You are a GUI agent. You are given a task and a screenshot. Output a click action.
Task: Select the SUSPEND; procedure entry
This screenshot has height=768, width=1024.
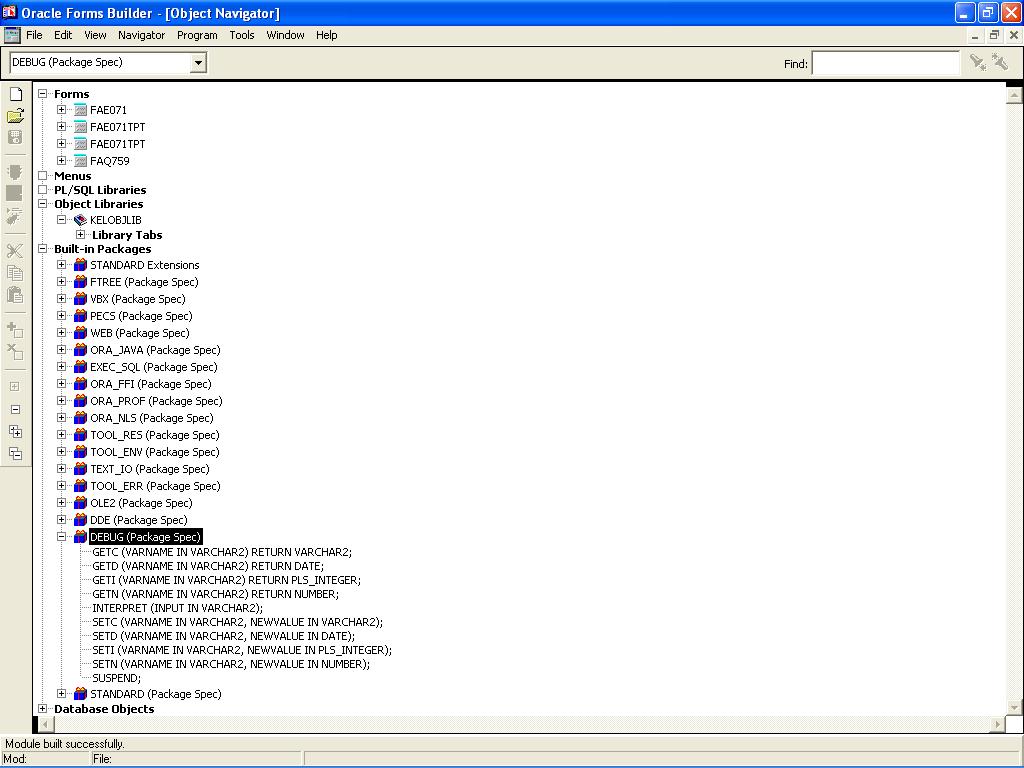tap(116, 678)
